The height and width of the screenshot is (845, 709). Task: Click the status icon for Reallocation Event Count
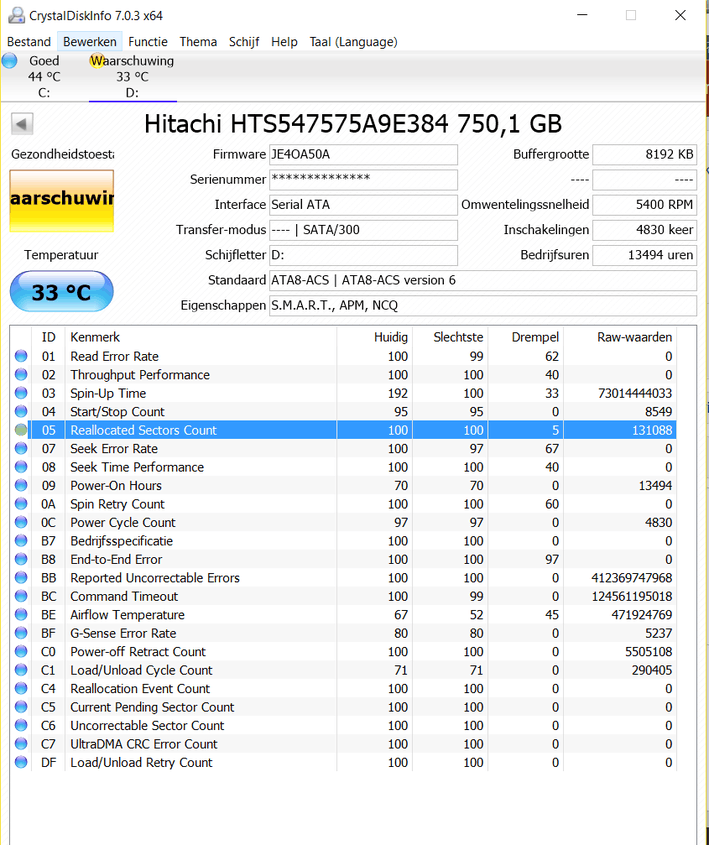point(21,688)
